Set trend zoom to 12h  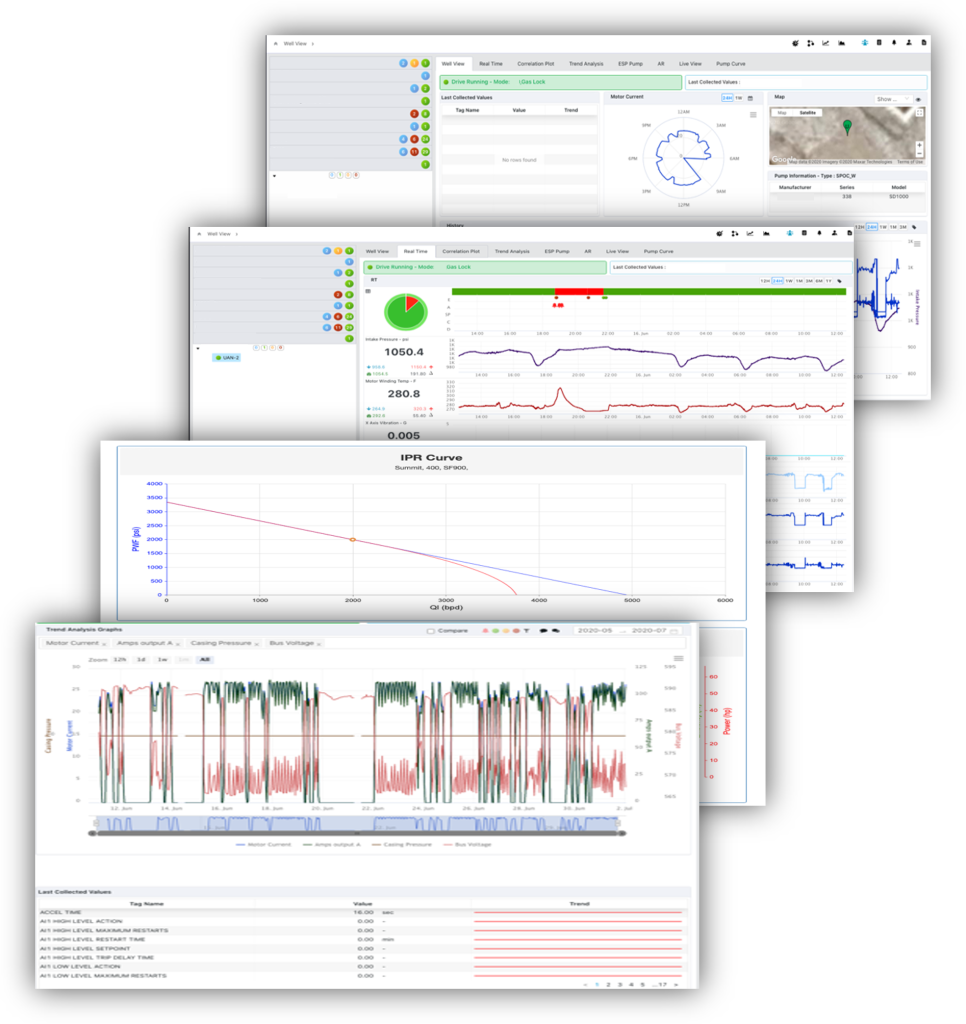119,660
